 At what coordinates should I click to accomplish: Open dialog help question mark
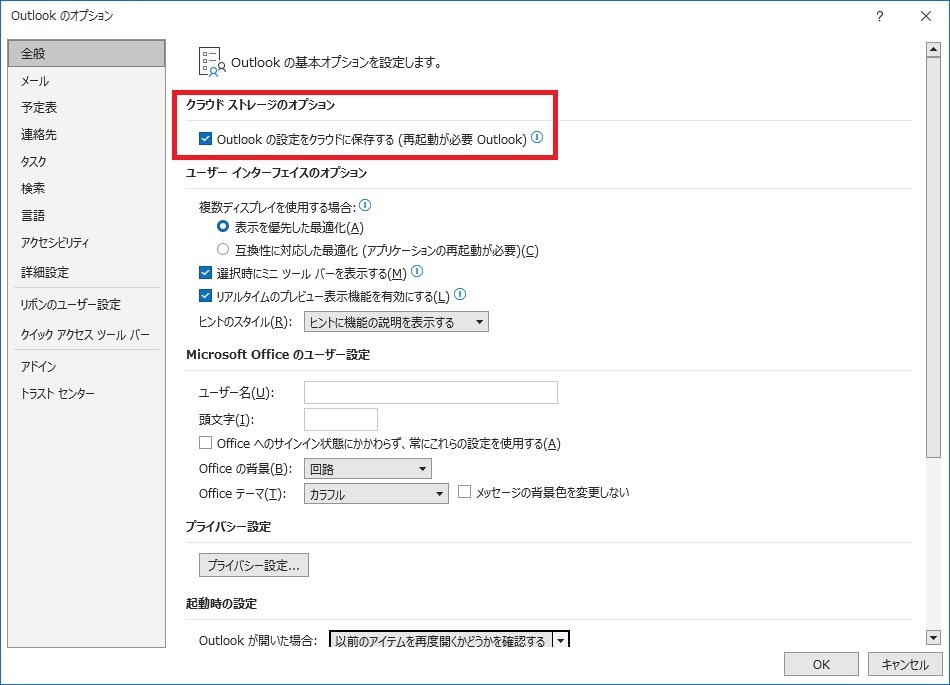click(879, 16)
